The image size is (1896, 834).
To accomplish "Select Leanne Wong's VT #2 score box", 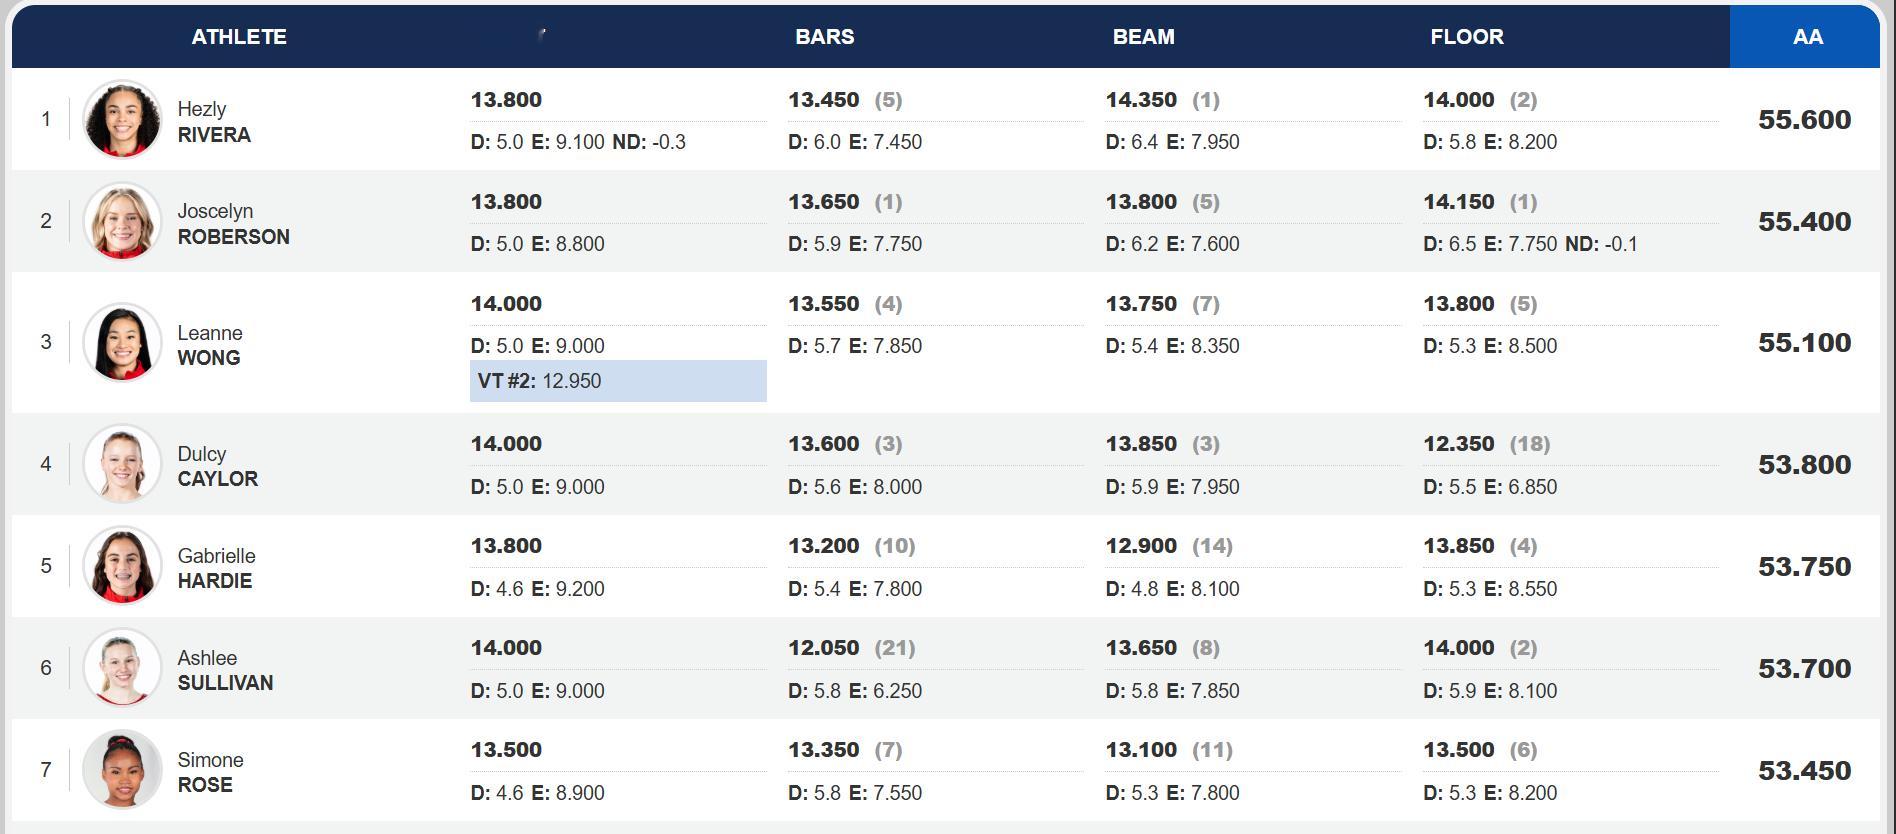I will [x=618, y=381].
